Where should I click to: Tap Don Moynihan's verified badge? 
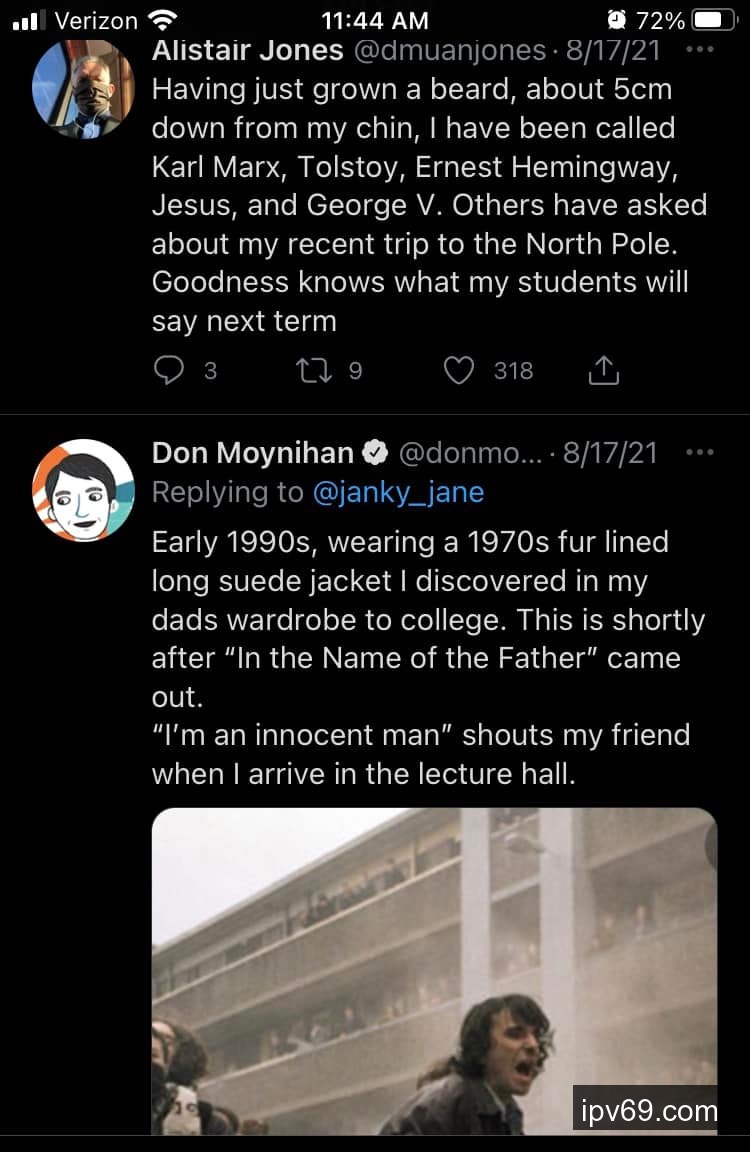375,453
